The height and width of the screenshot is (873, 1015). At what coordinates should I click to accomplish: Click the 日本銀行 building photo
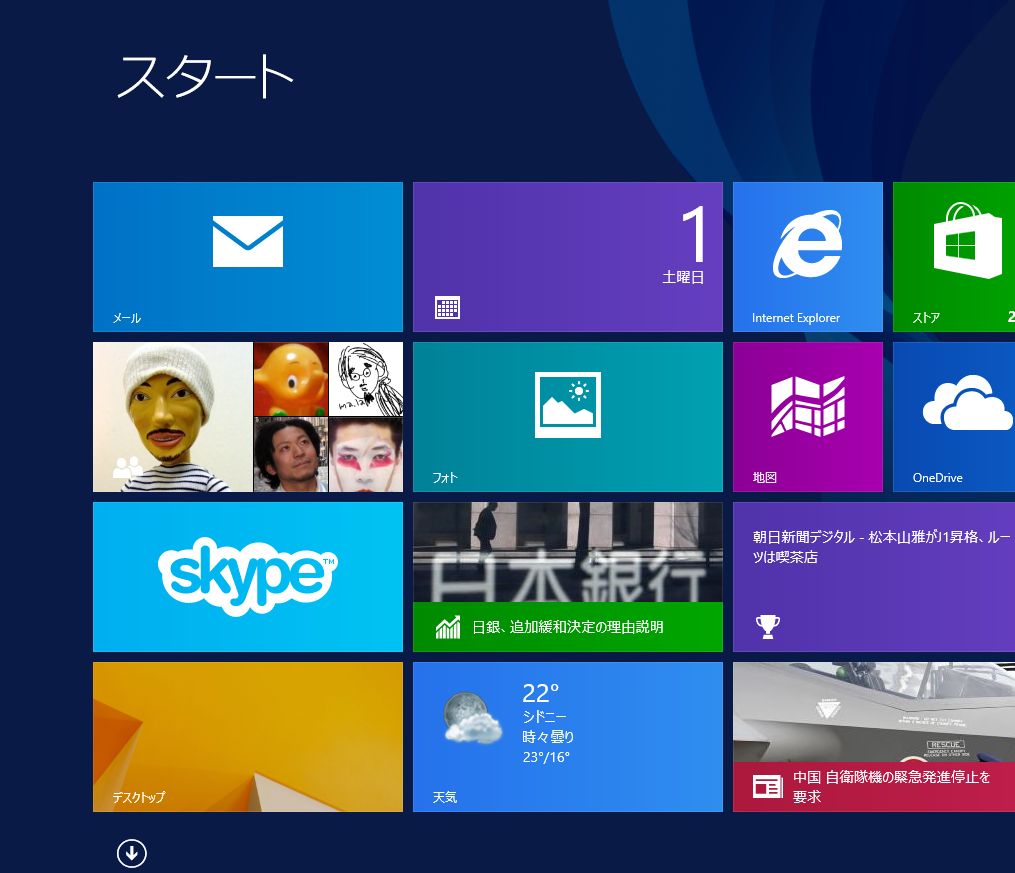point(568,552)
